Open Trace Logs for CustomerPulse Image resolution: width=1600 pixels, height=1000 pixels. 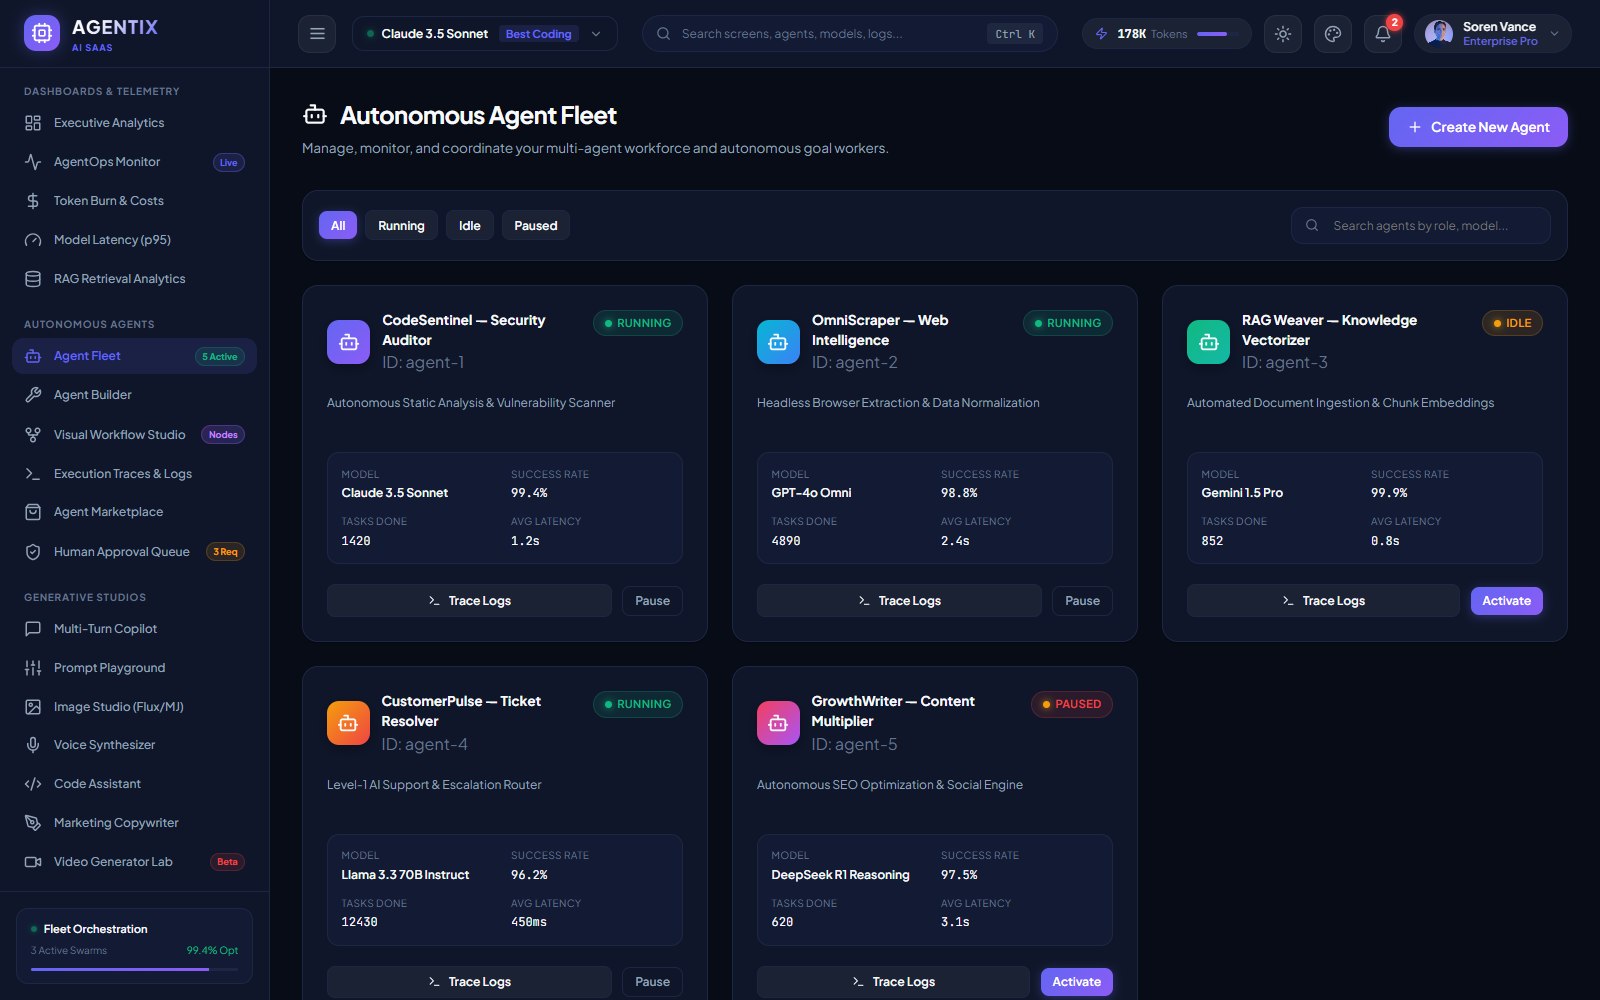click(x=469, y=982)
